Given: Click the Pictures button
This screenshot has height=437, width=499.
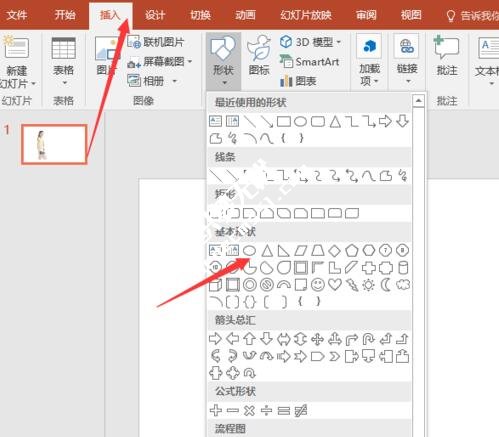Looking at the screenshot, I should tap(106, 56).
